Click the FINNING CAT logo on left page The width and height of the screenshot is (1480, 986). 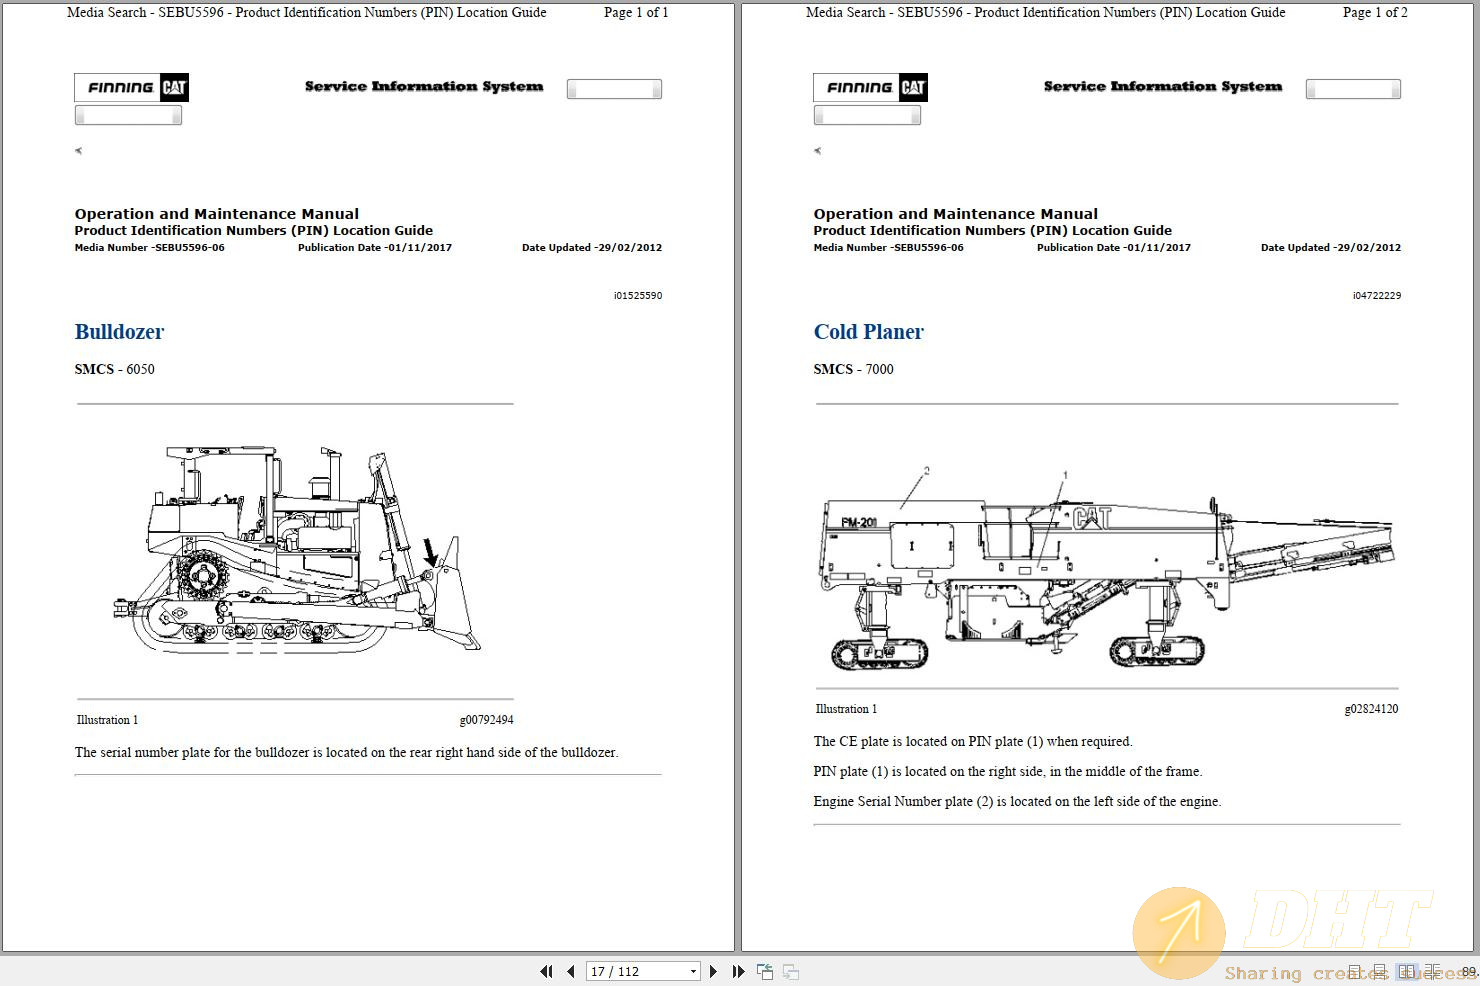pos(131,87)
